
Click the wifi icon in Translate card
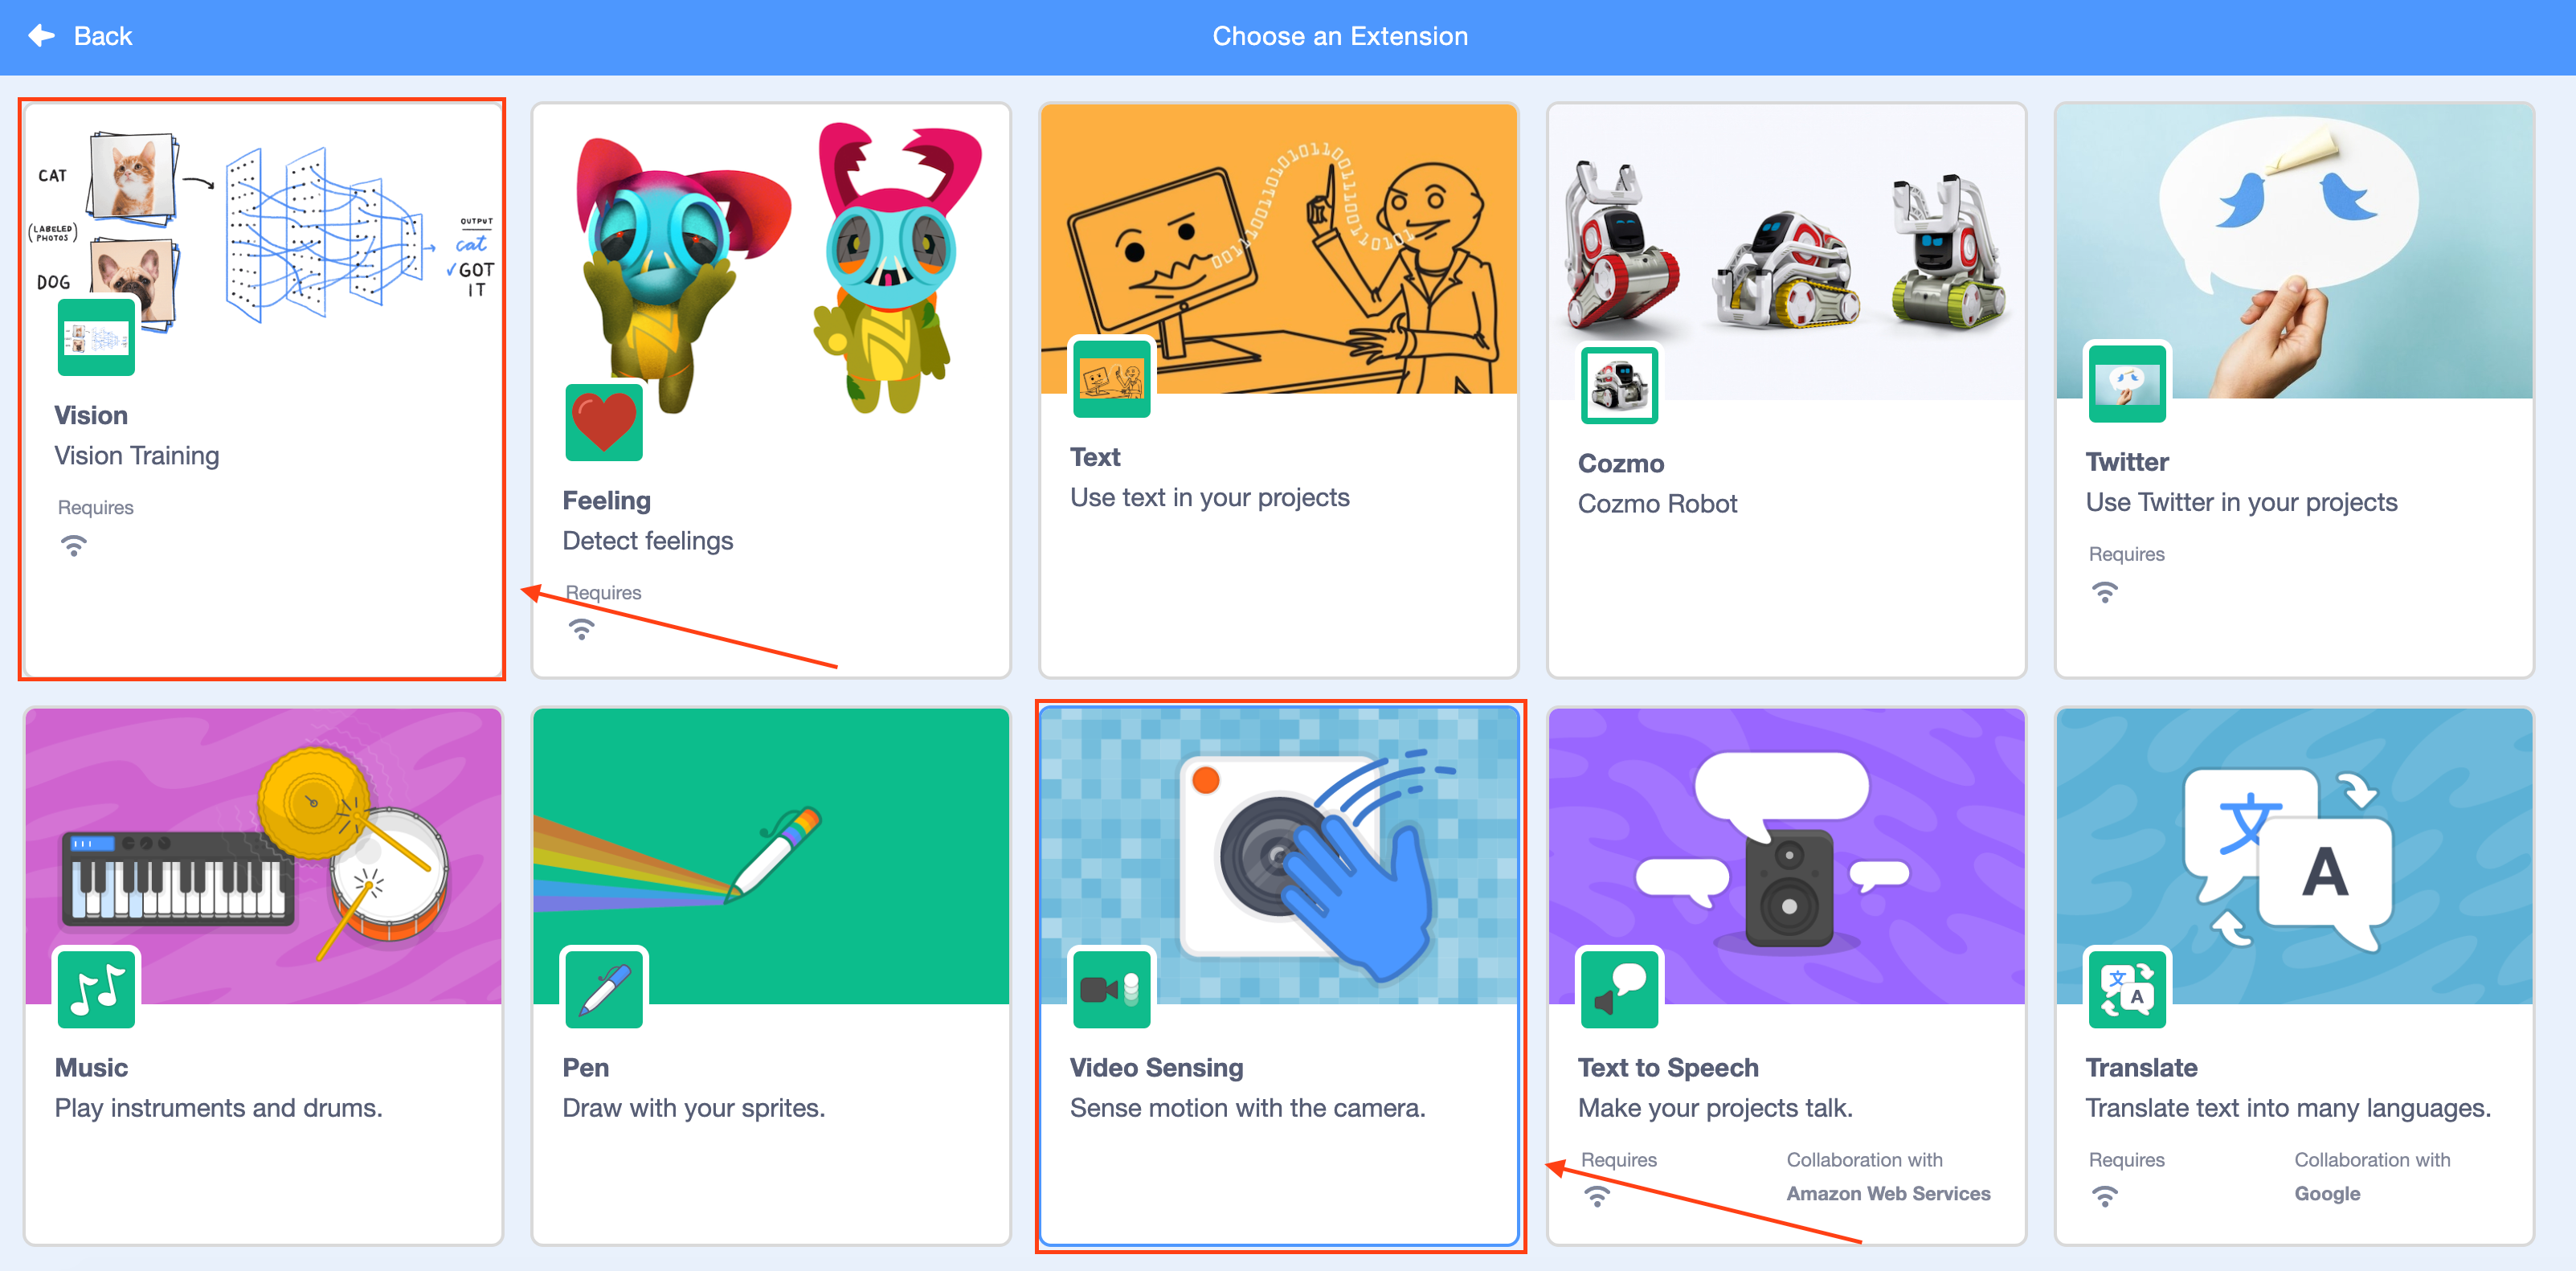pos(2105,1196)
